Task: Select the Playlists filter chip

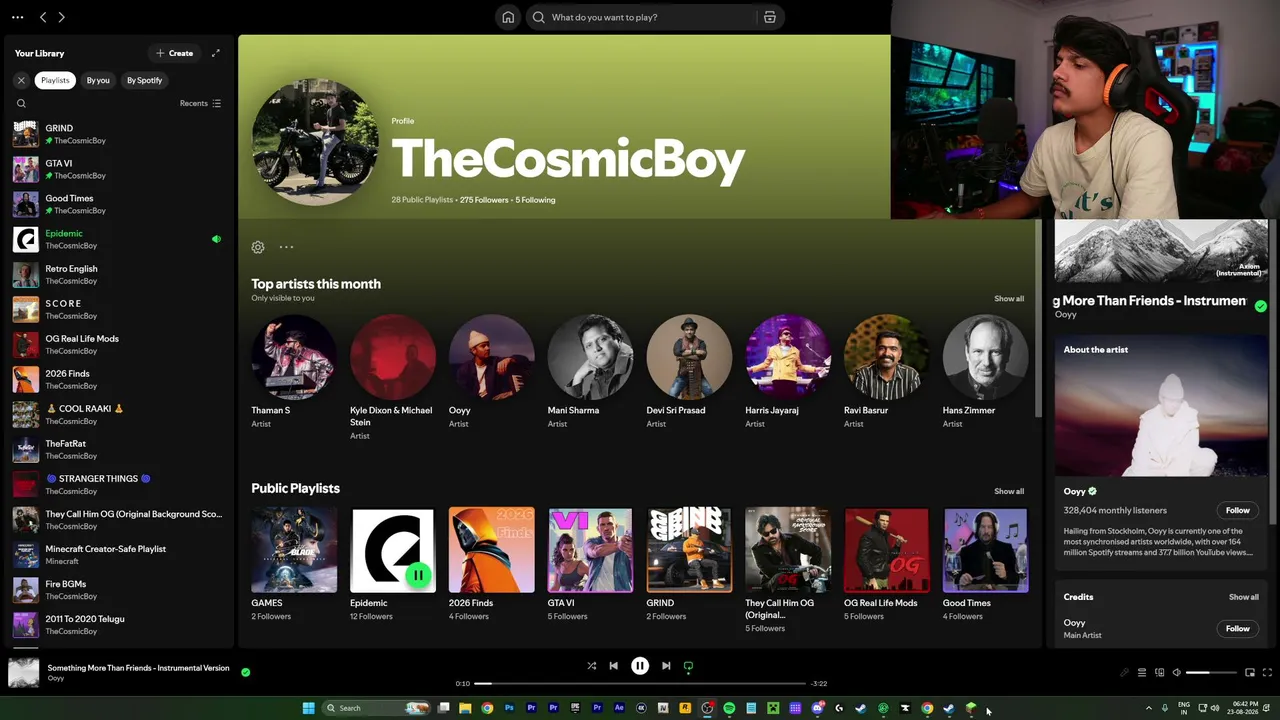Action: tap(55, 80)
